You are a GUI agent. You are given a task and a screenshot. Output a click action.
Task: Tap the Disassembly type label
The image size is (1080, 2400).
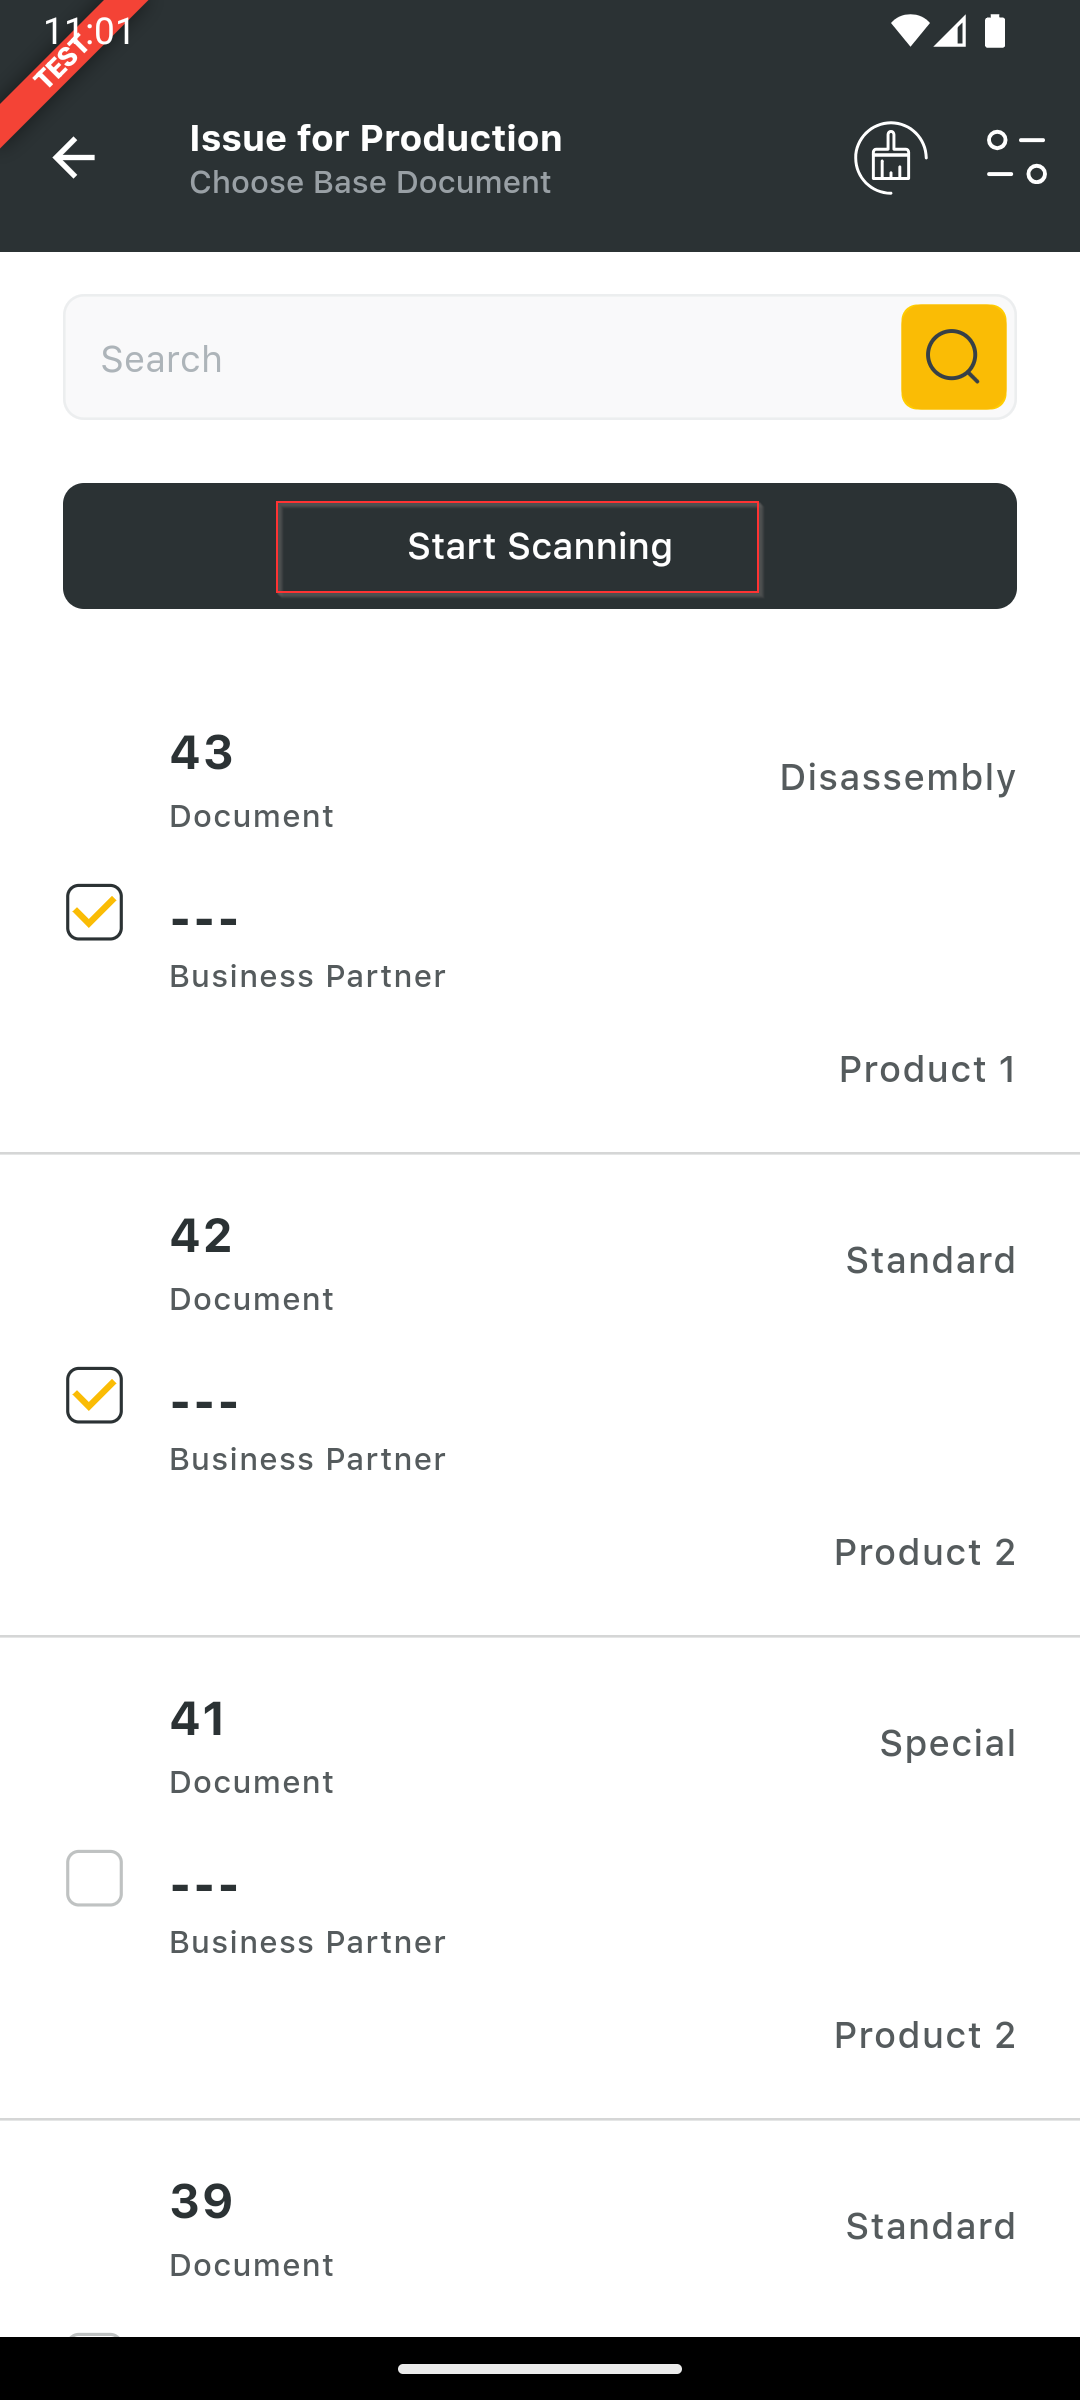point(897,777)
